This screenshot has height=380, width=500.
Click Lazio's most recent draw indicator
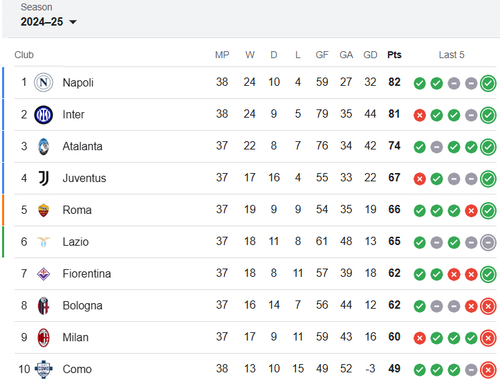tap(488, 242)
